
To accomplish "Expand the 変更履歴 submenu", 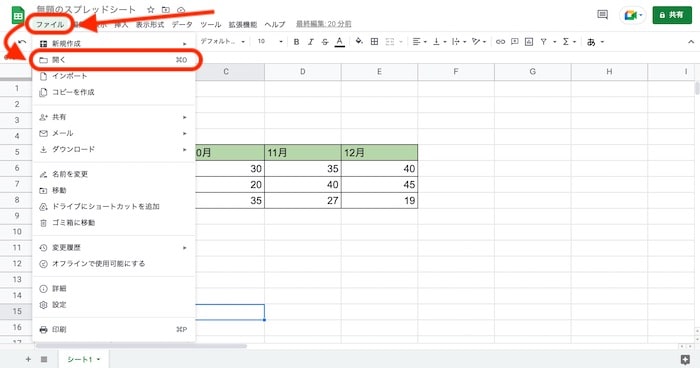I will pos(114,247).
